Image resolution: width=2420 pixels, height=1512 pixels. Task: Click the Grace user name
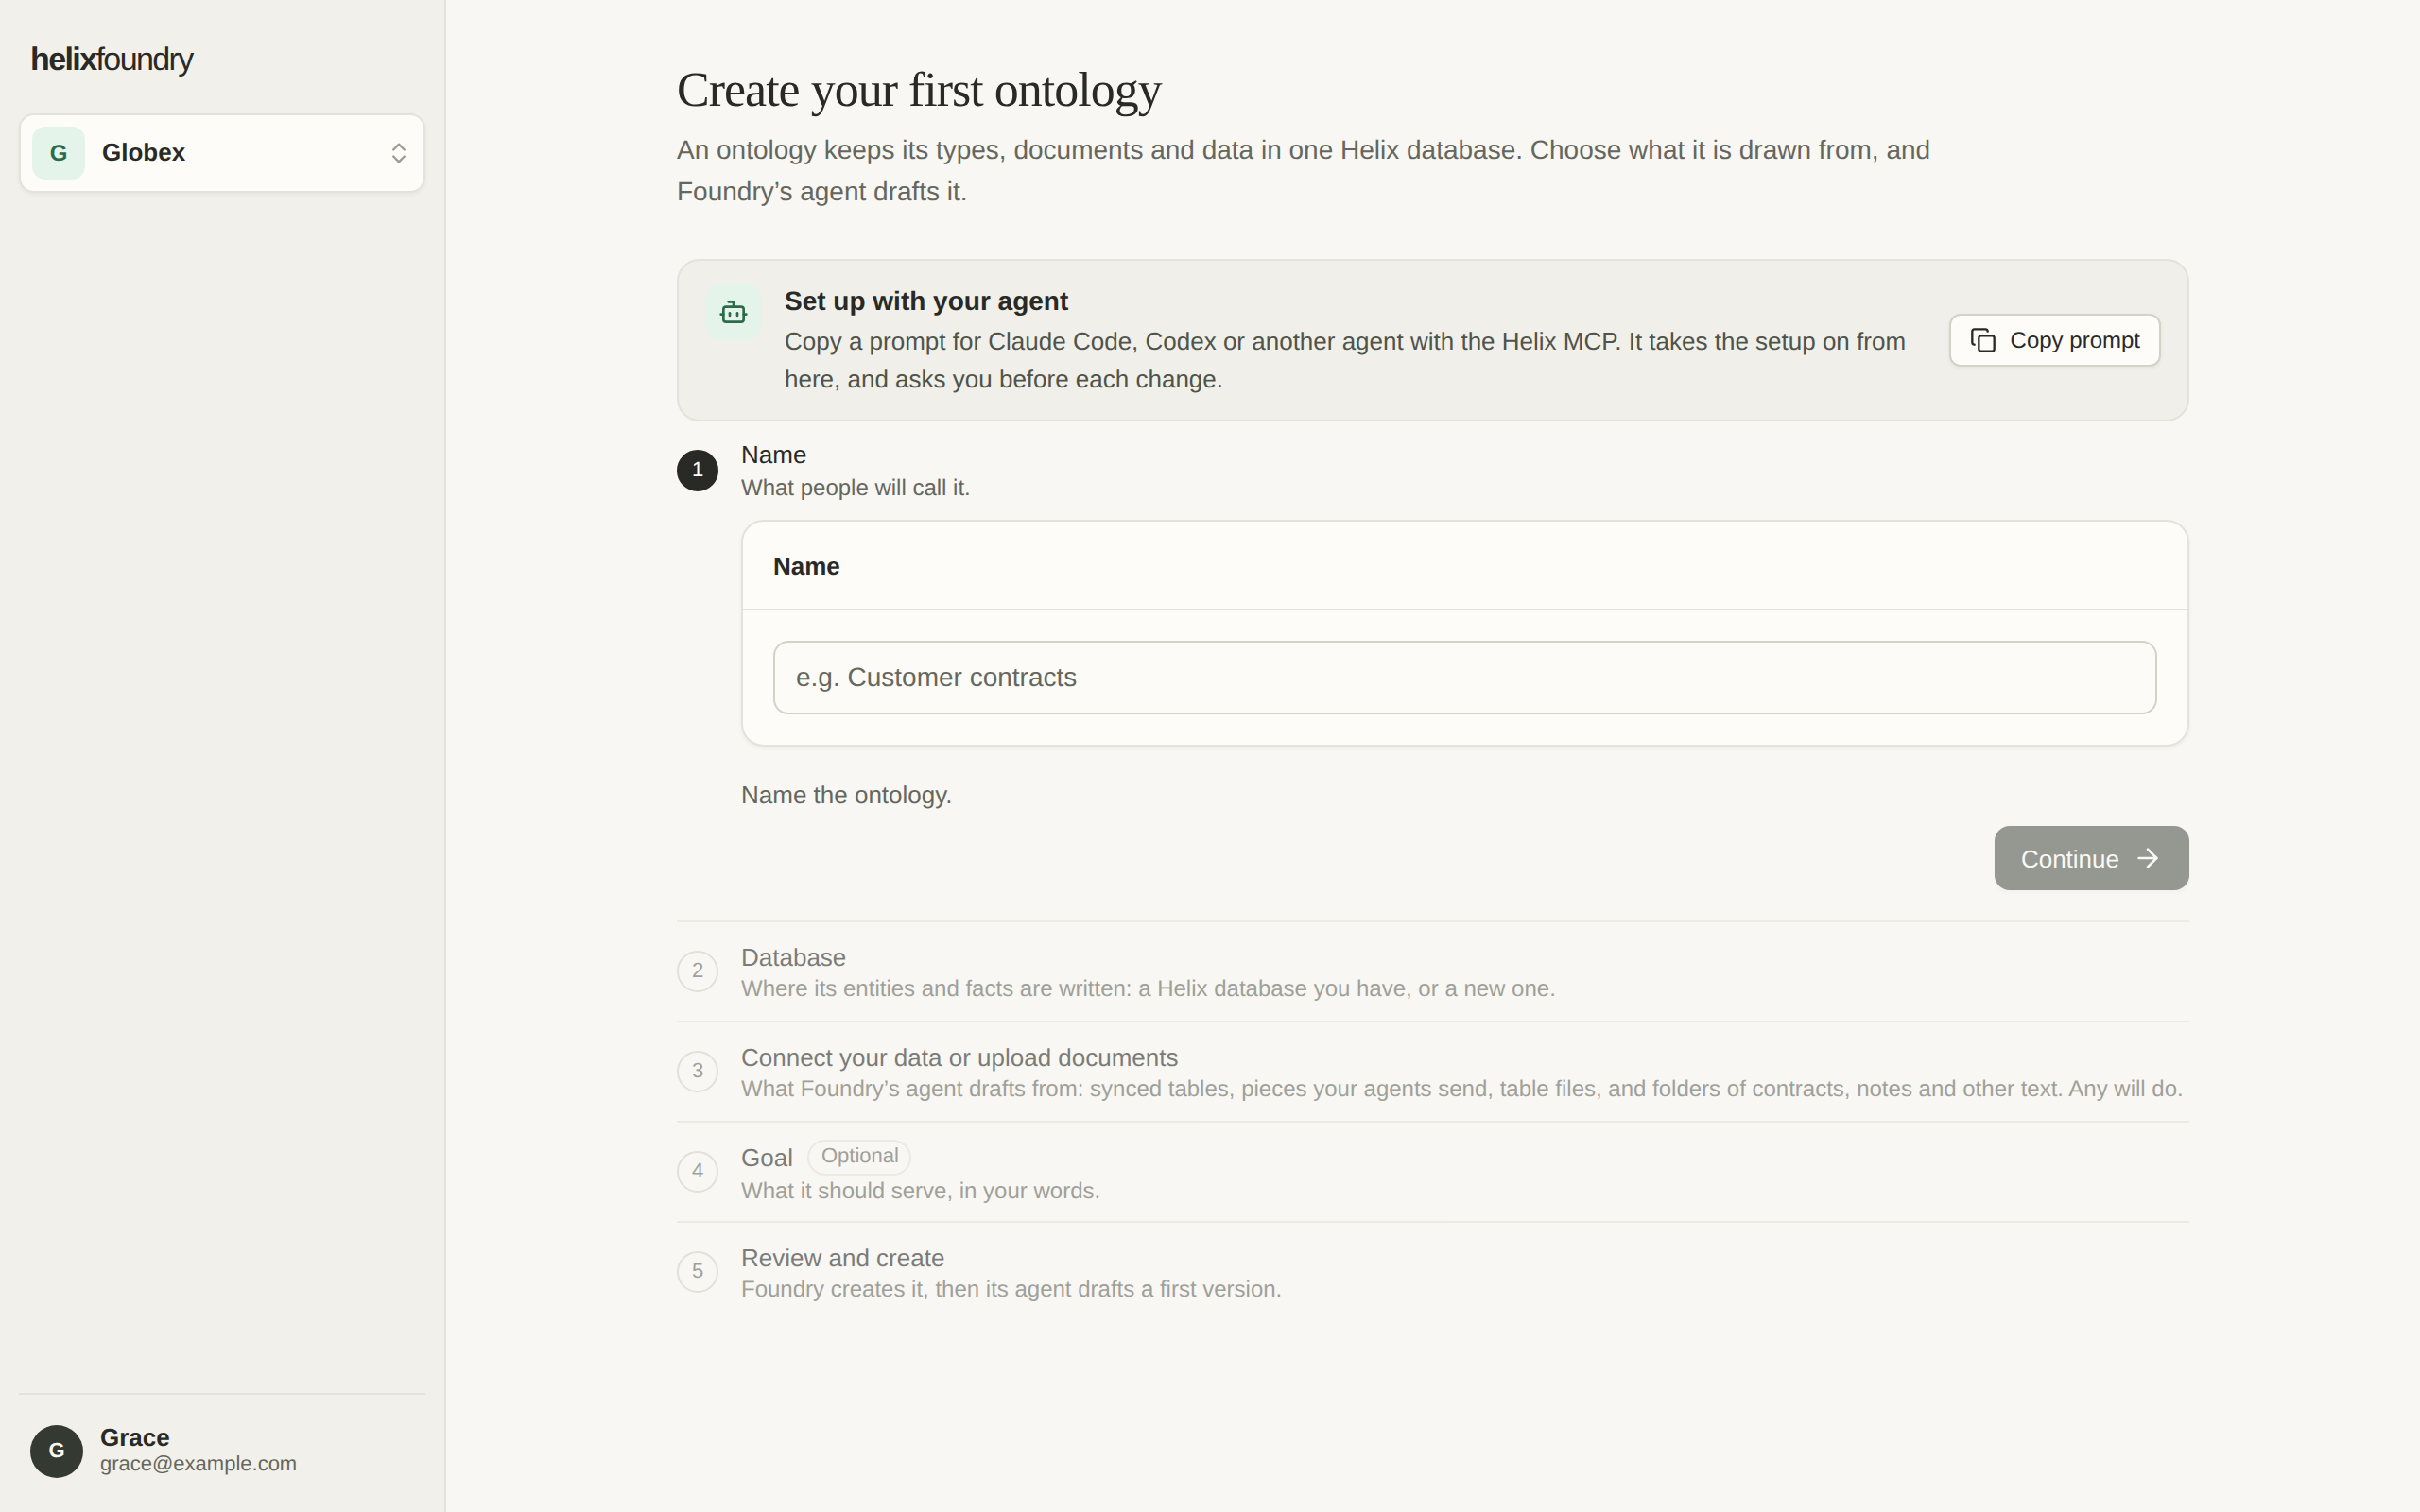(x=135, y=1437)
